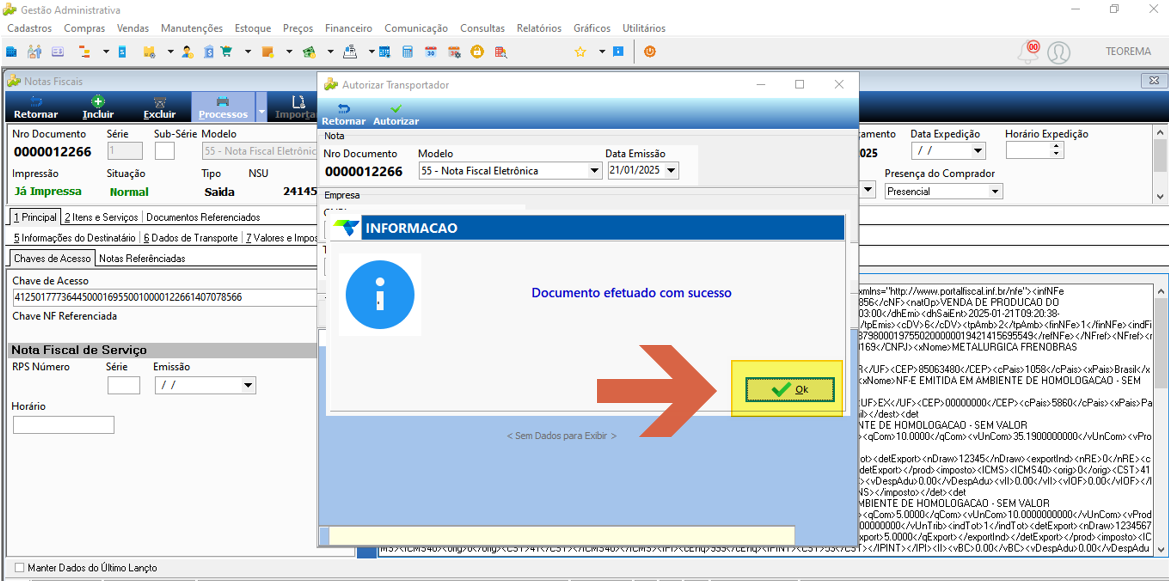Open the Financeiro menu

coord(348,28)
